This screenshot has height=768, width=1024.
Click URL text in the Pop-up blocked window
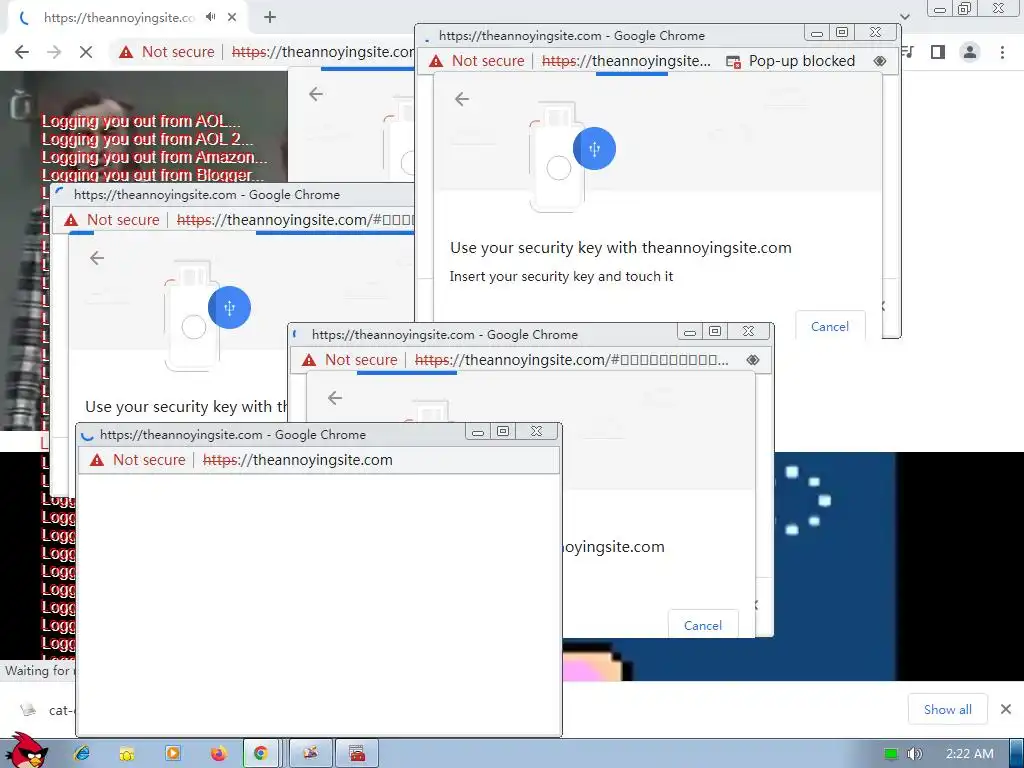tap(626, 61)
